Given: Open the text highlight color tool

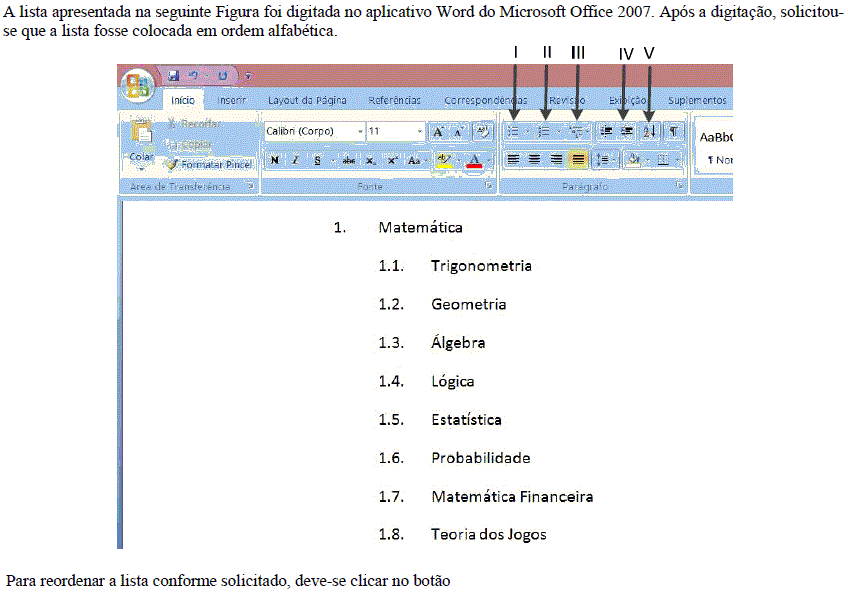Looking at the screenshot, I should [x=443, y=160].
